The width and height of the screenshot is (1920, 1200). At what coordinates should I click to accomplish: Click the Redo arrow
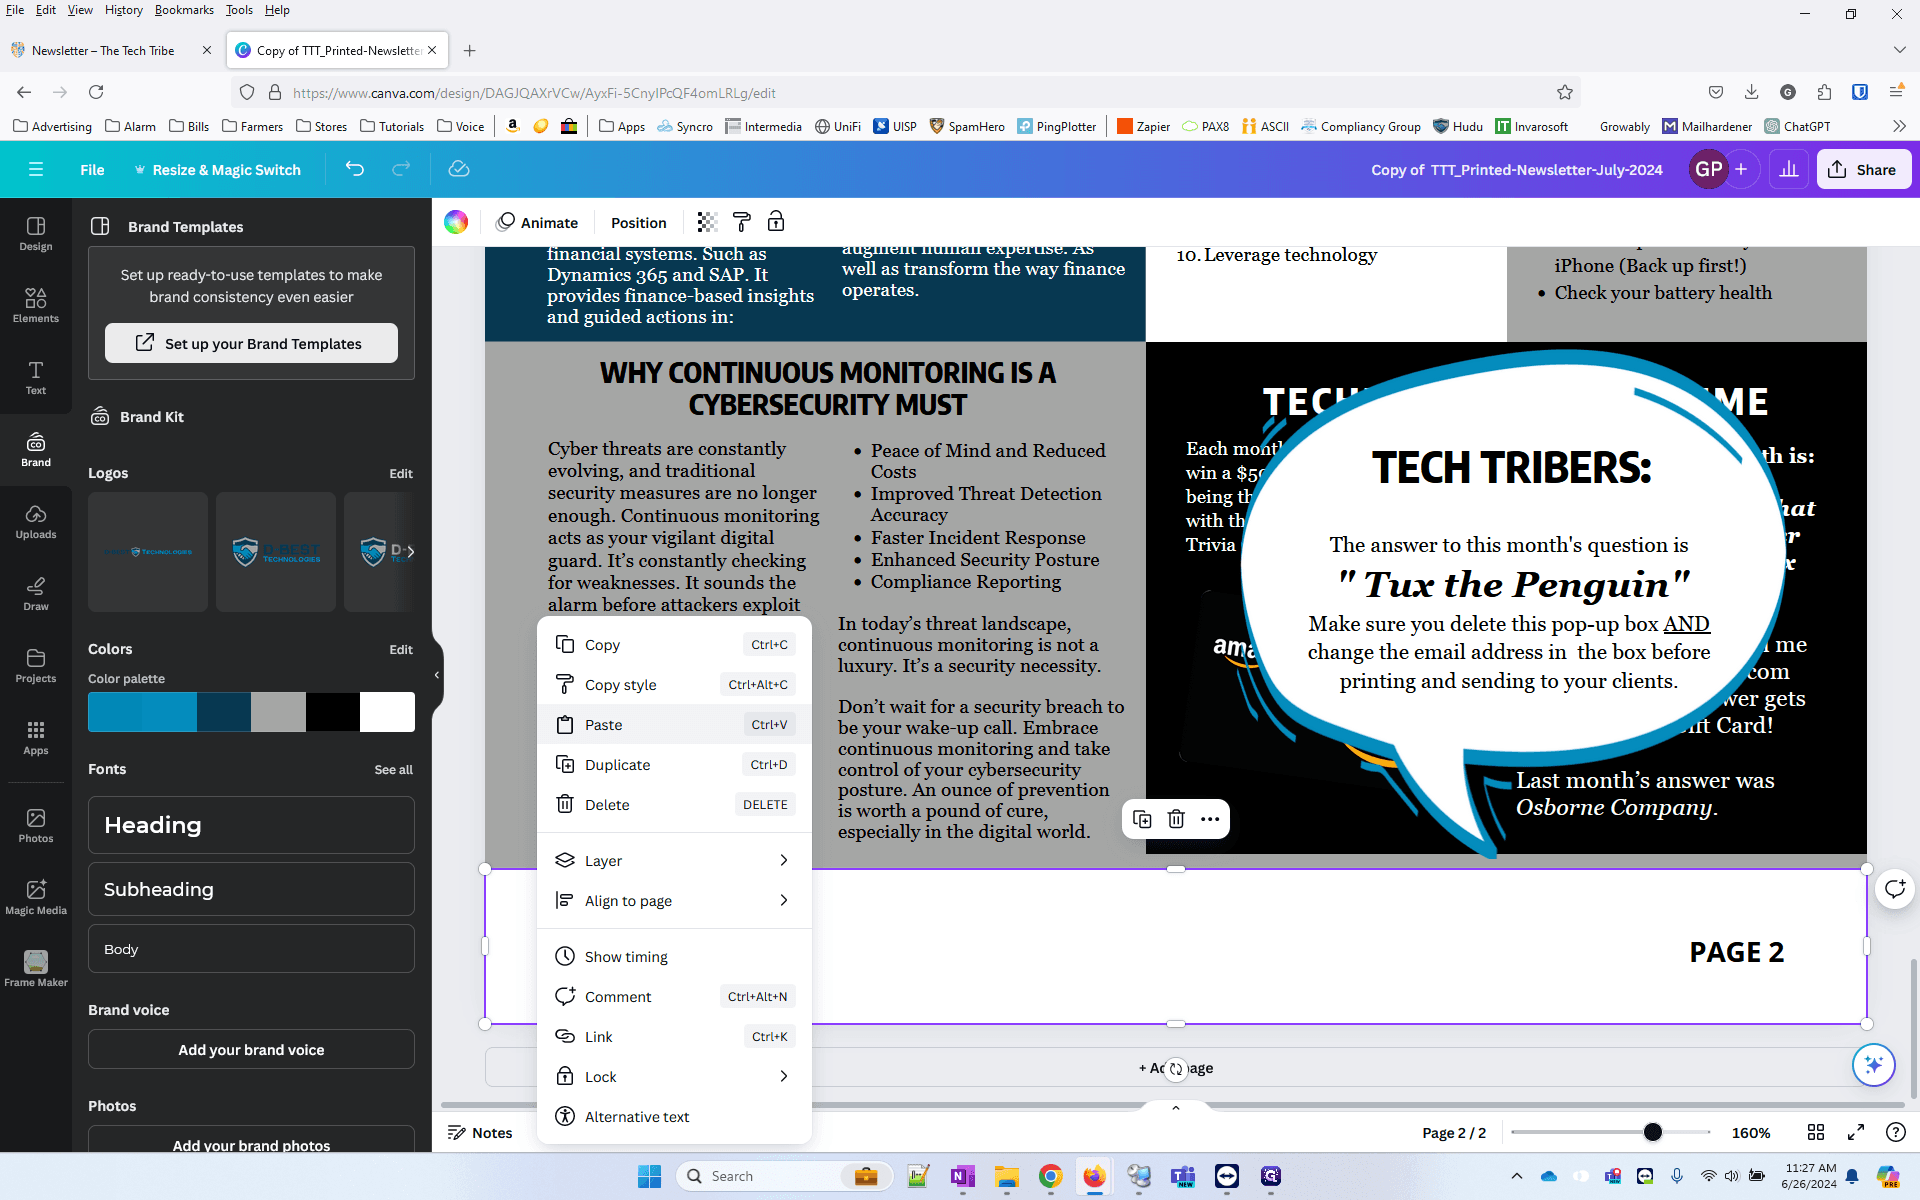coord(401,169)
